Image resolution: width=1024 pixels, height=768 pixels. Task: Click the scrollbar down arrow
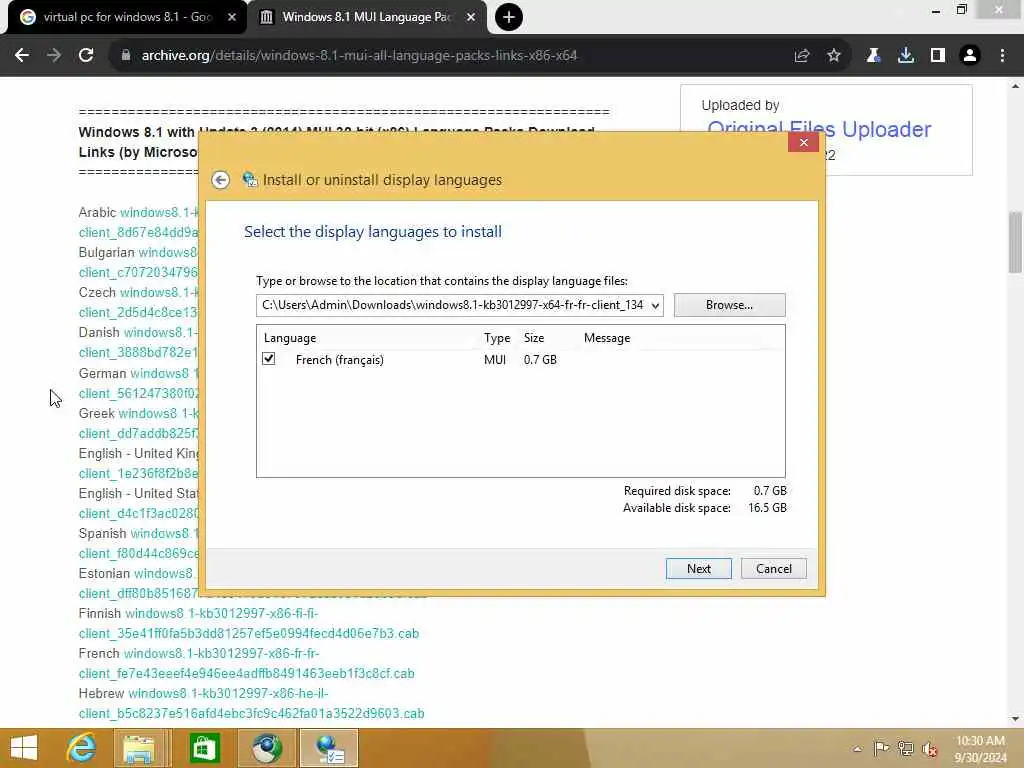point(1016,719)
